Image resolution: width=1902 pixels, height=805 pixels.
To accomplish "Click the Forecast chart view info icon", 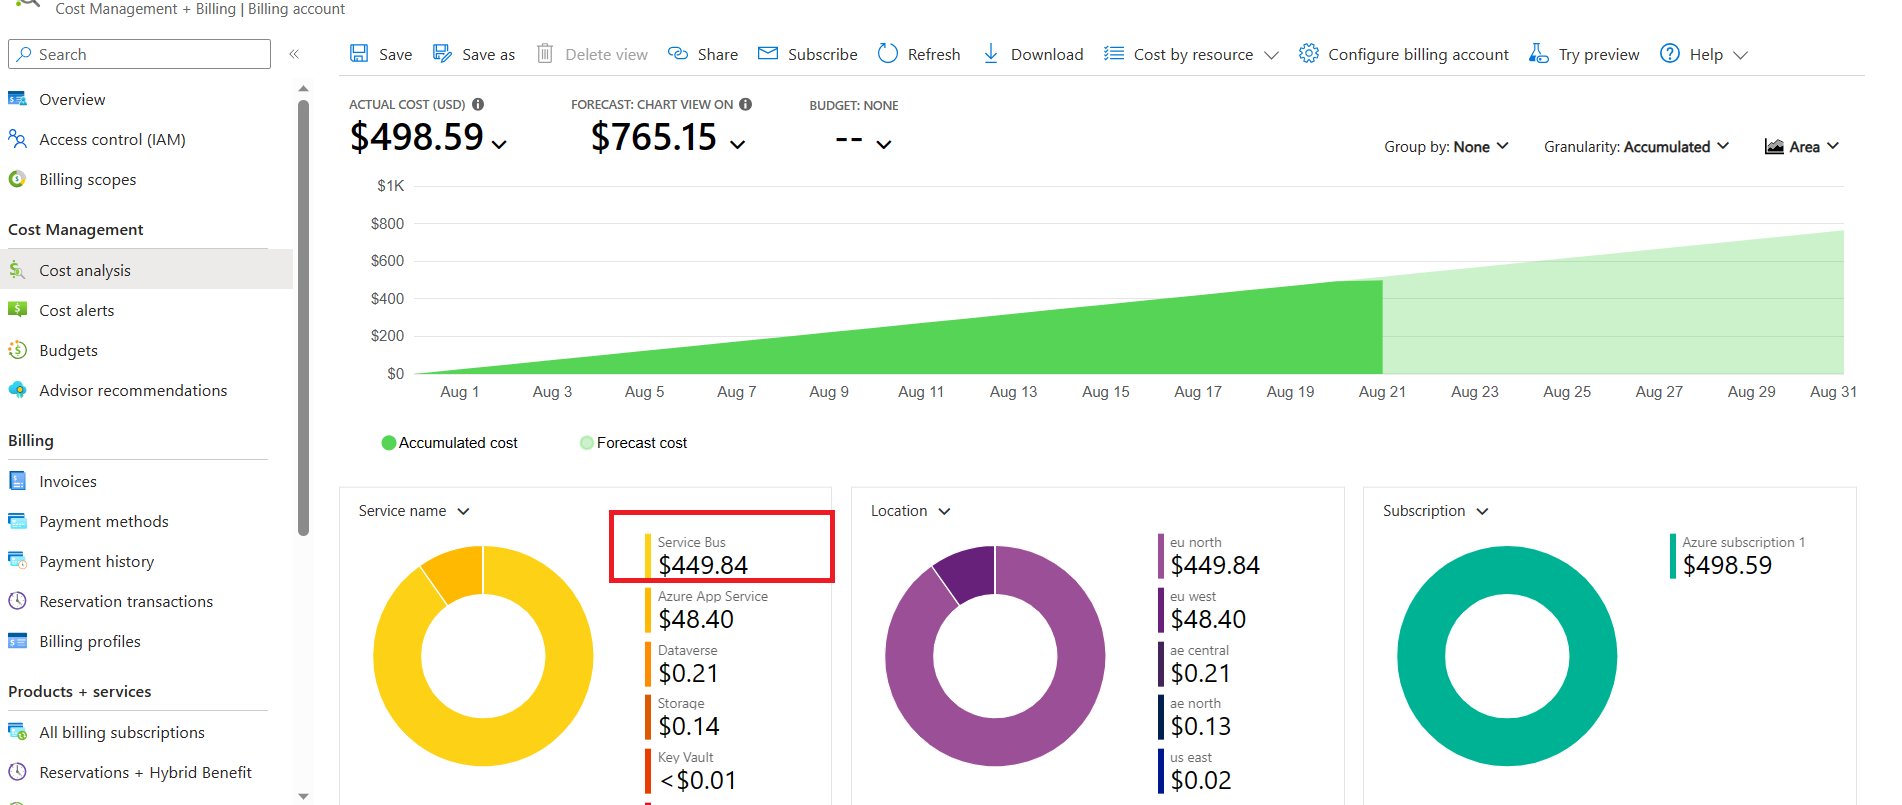I will point(746,104).
